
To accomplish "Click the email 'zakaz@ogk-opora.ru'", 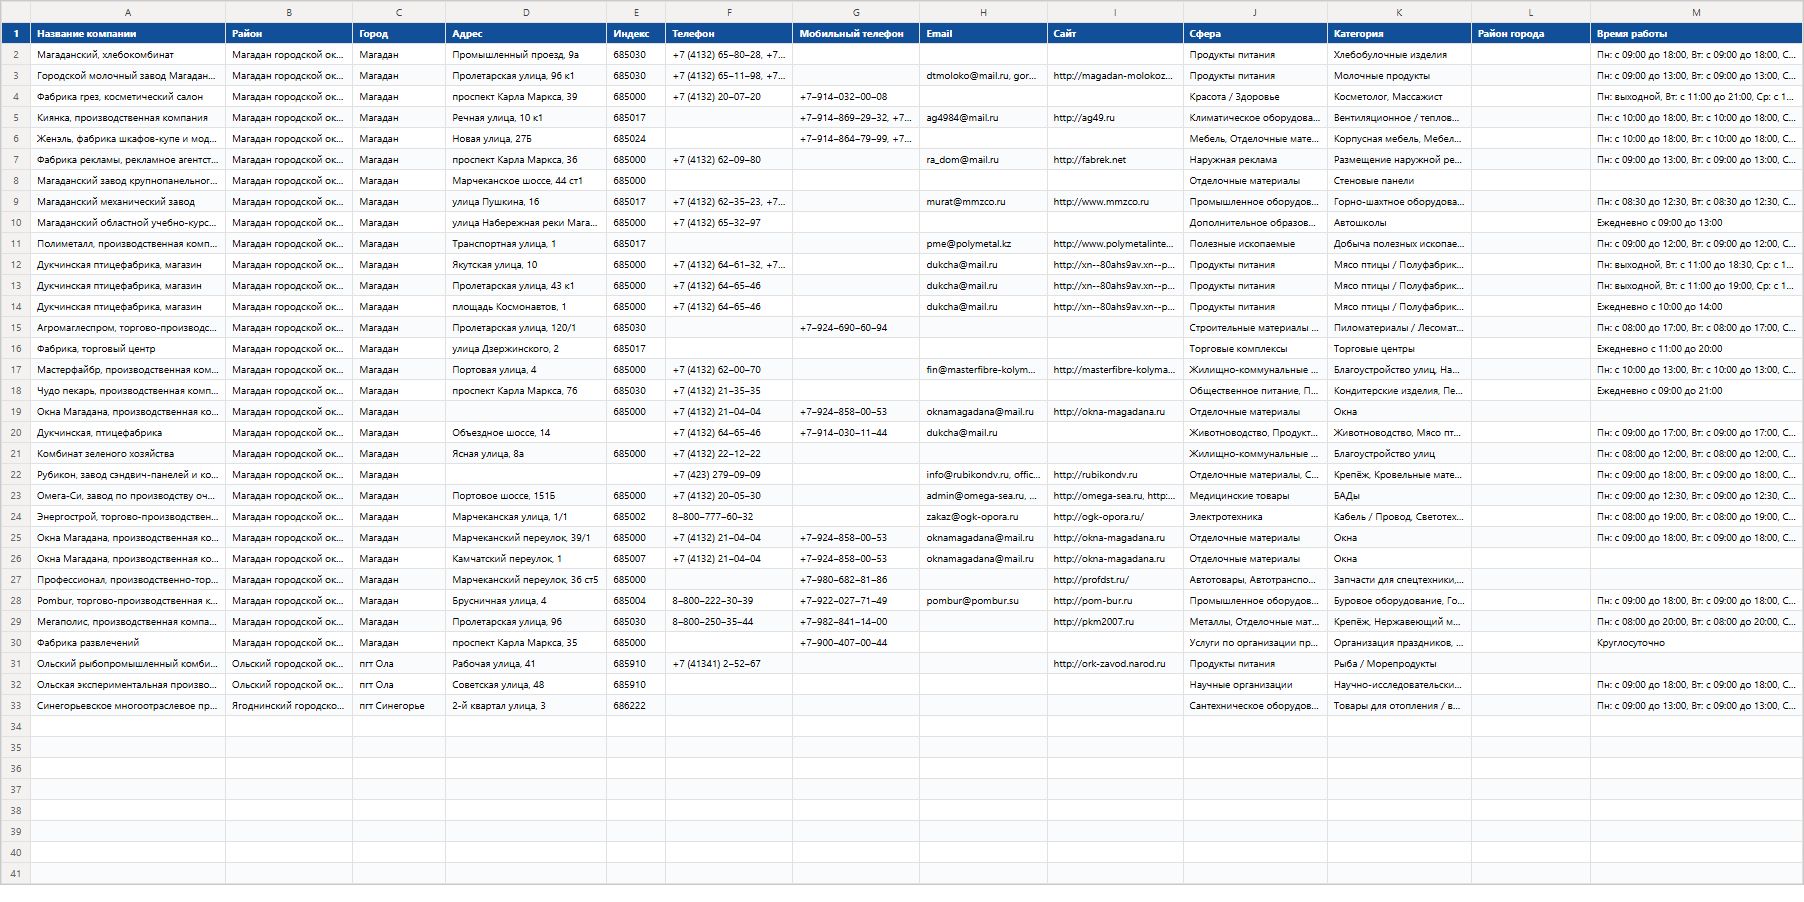I will (x=983, y=517).
